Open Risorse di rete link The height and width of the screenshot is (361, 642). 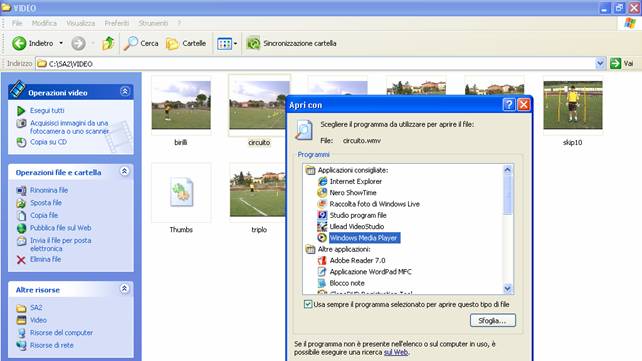pyautogui.click(x=52, y=345)
